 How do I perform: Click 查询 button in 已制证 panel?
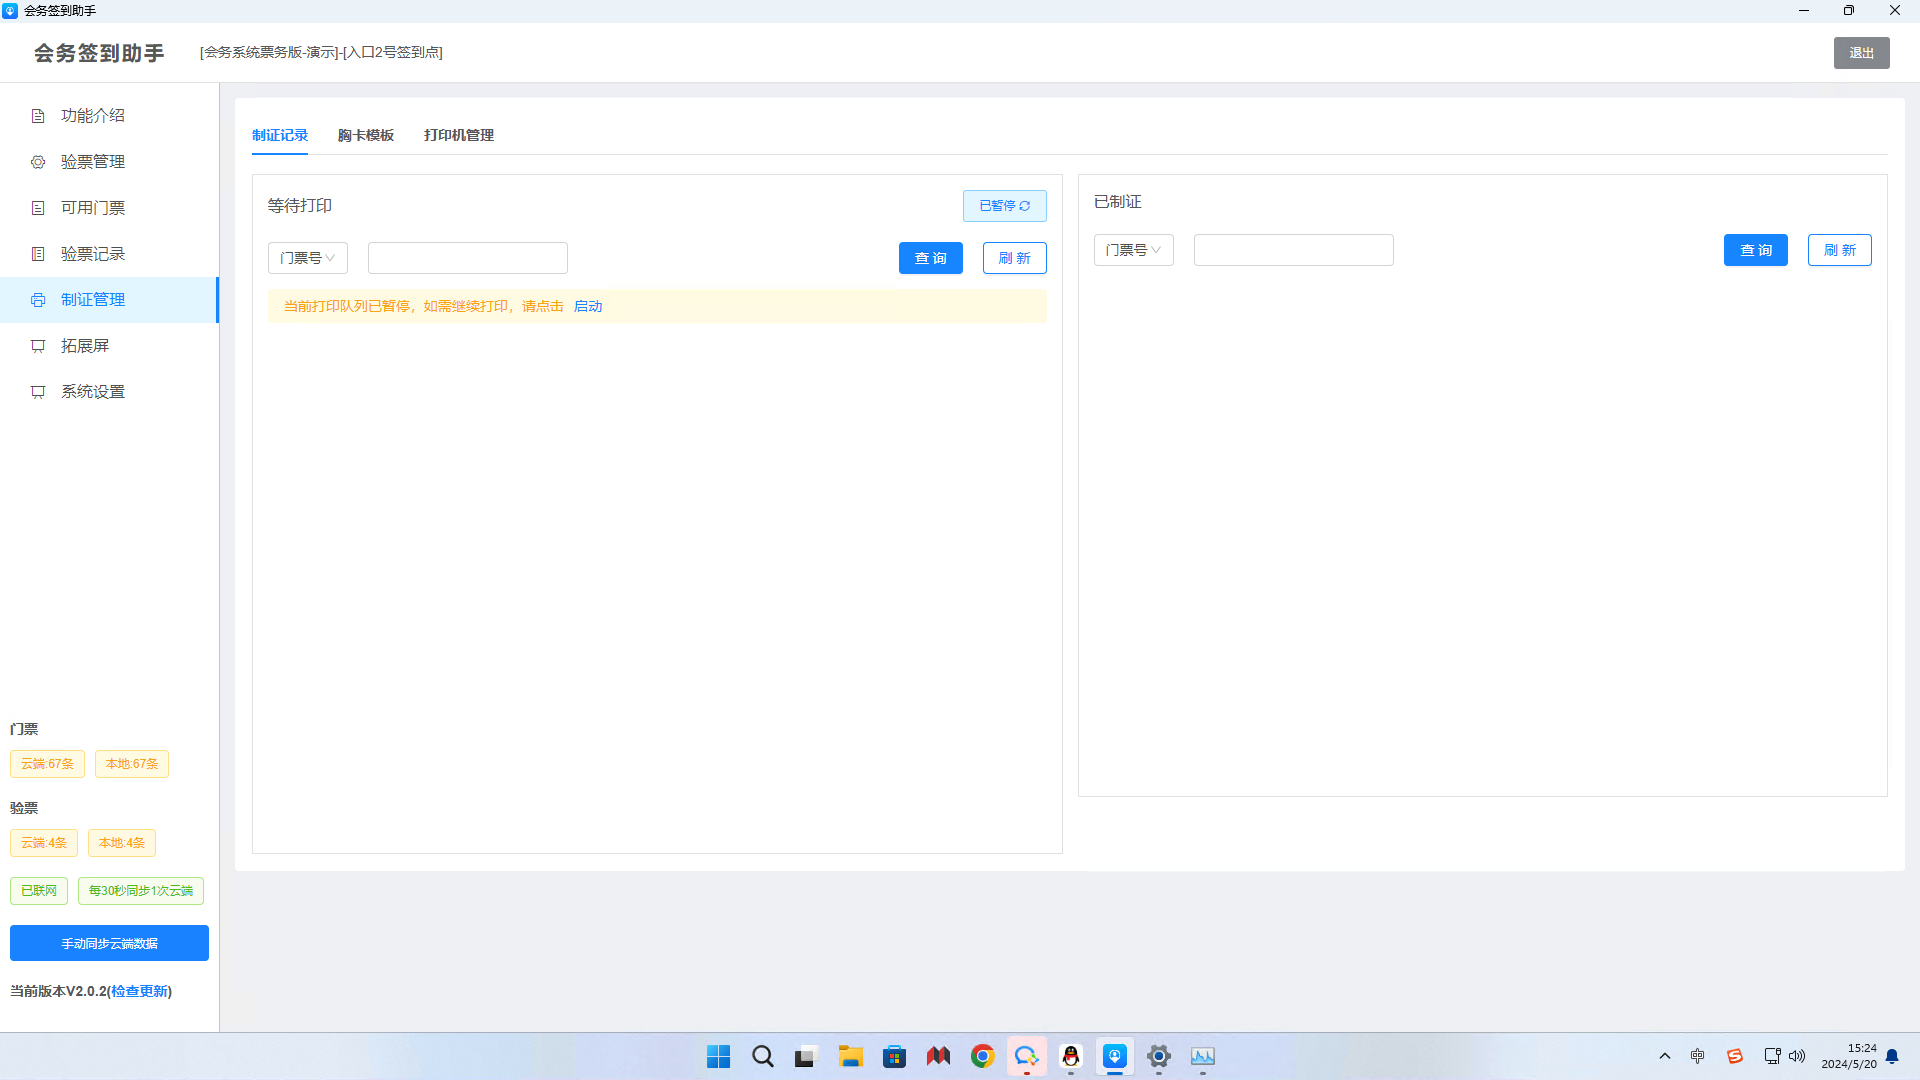tap(1755, 250)
